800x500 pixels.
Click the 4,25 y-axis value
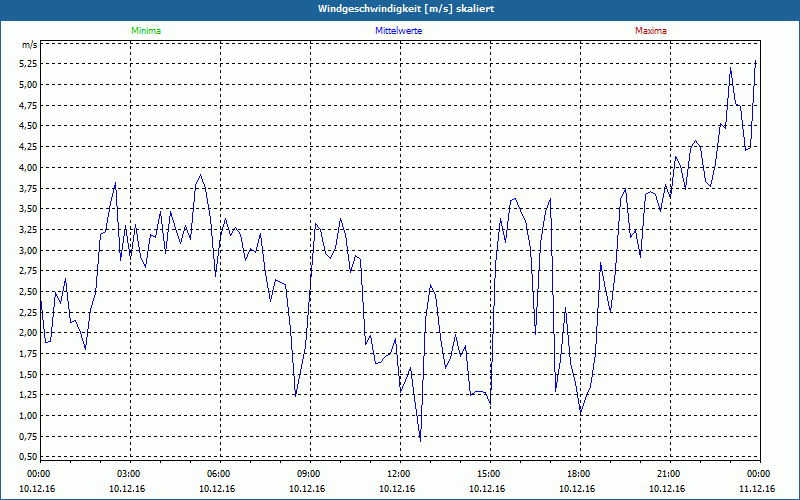(x=29, y=146)
